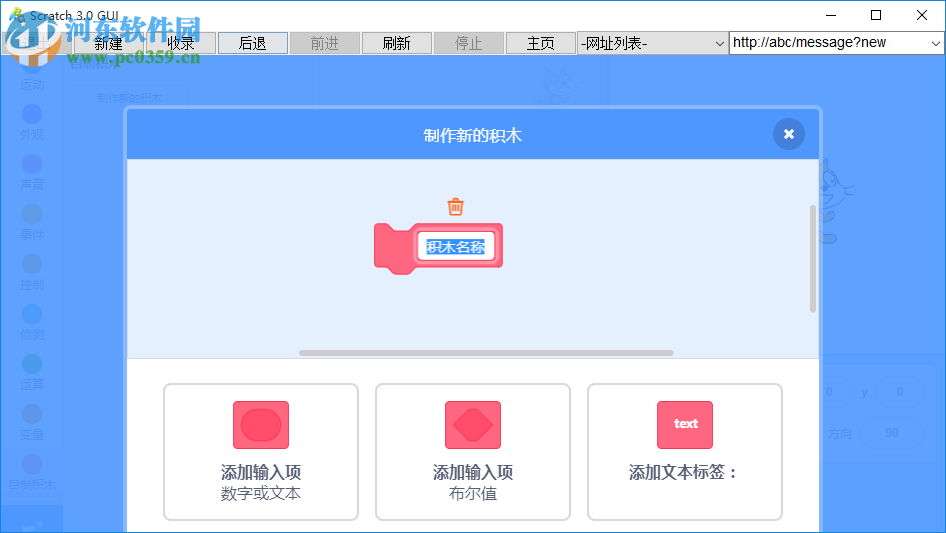
Task: Select dimmed 控制 category in sidebar
Action: (31, 272)
